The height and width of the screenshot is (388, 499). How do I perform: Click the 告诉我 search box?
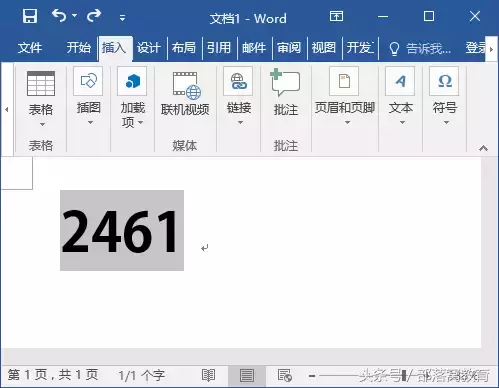pos(421,49)
